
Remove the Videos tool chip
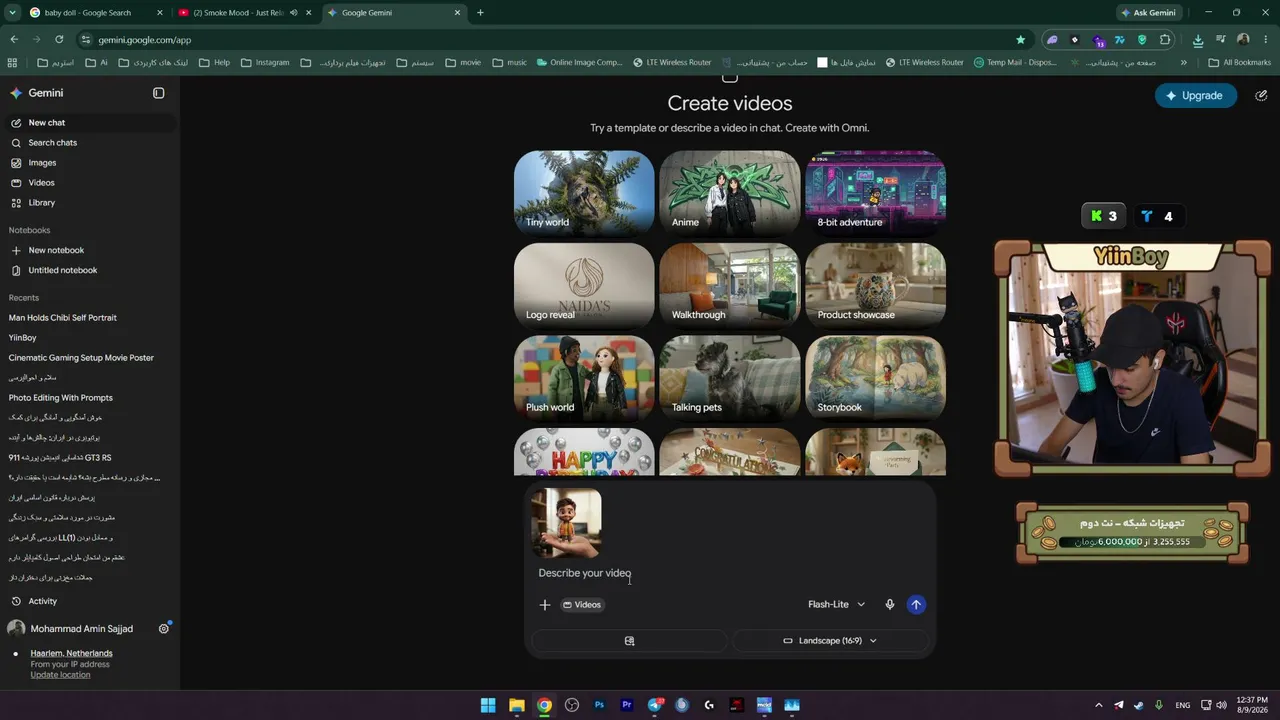point(583,605)
